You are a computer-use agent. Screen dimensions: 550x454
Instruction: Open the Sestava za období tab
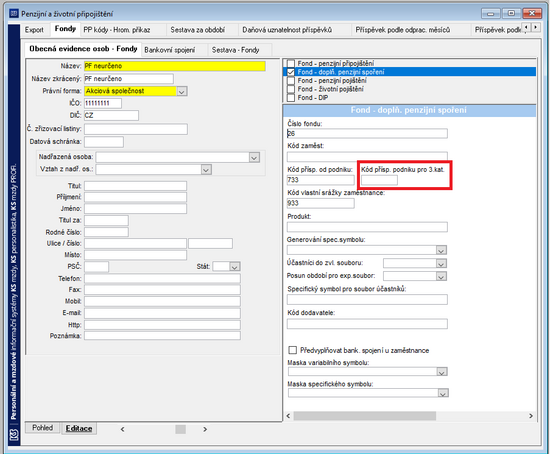(197, 30)
